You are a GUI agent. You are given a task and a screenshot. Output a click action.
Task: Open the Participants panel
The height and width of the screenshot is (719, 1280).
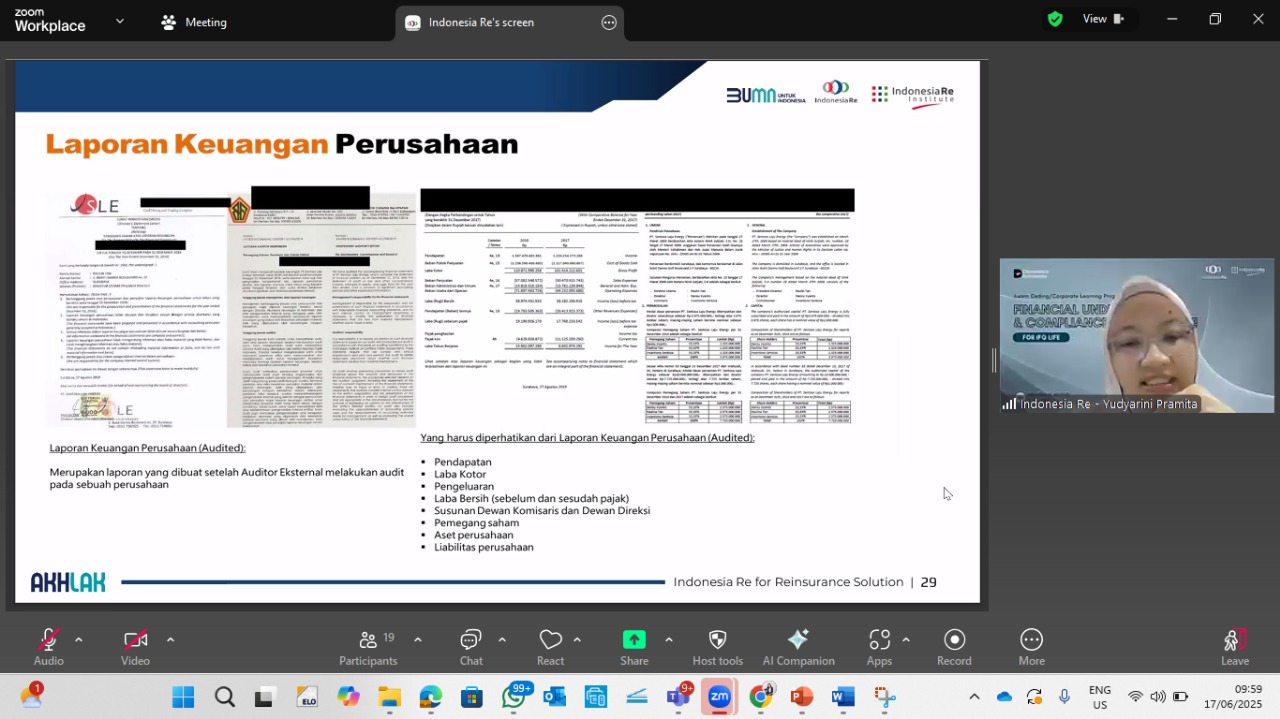click(x=368, y=646)
